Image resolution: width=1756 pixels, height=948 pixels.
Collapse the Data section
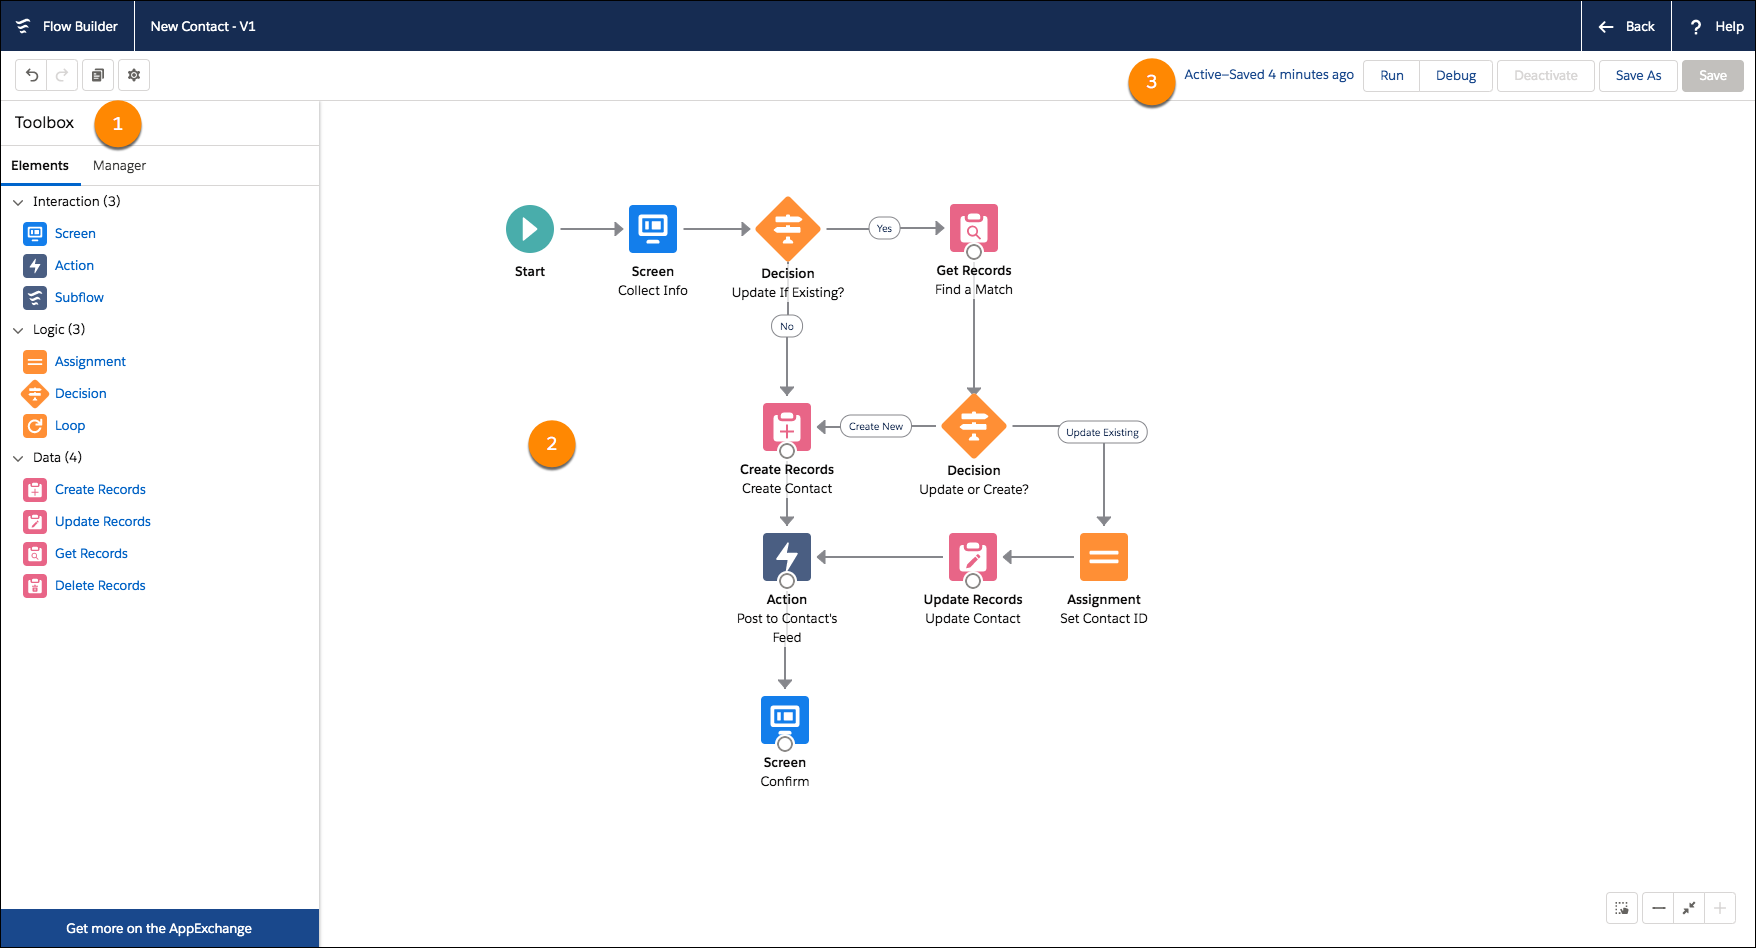17,457
